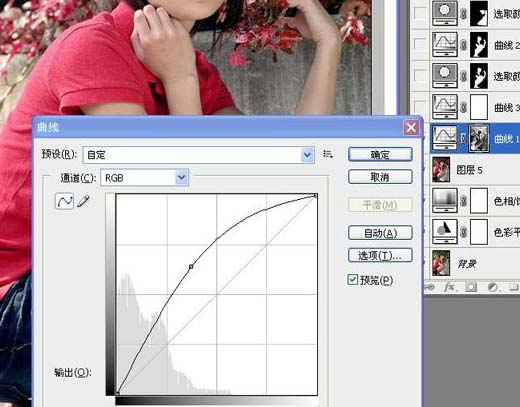
Task: Open the Channel RGB dropdown
Action: (x=144, y=178)
